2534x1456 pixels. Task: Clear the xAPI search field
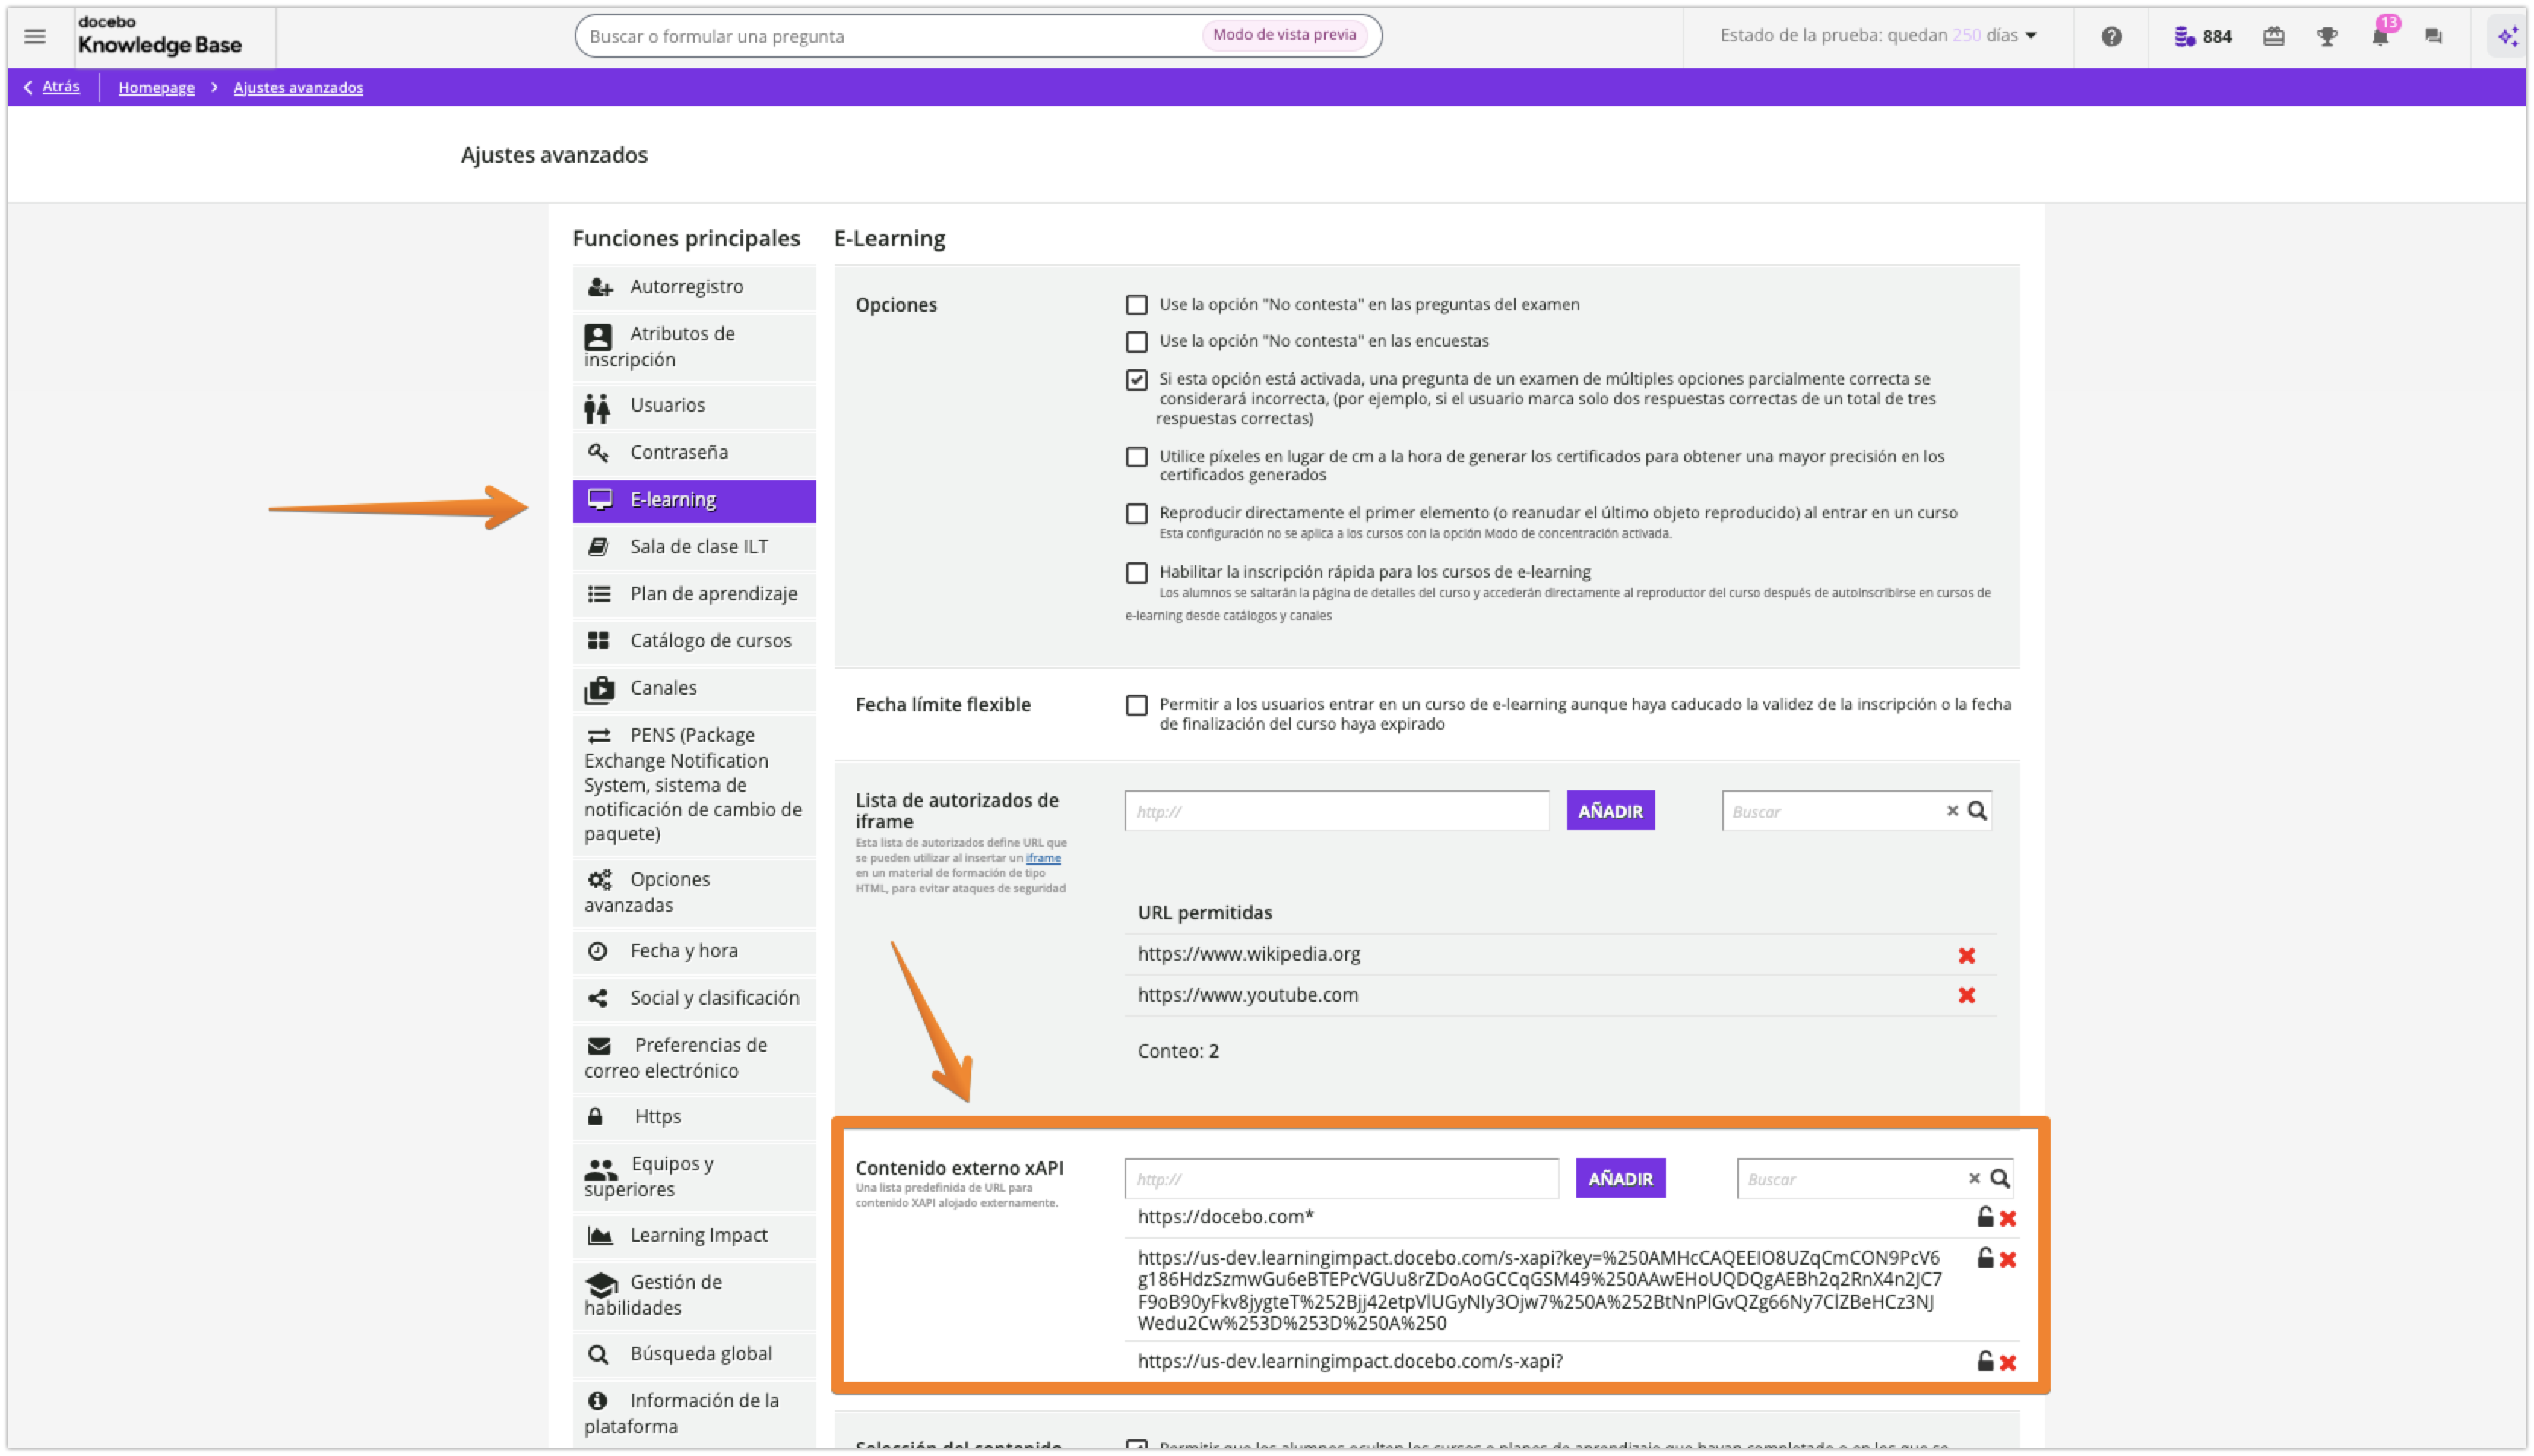[x=1973, y=1179]
